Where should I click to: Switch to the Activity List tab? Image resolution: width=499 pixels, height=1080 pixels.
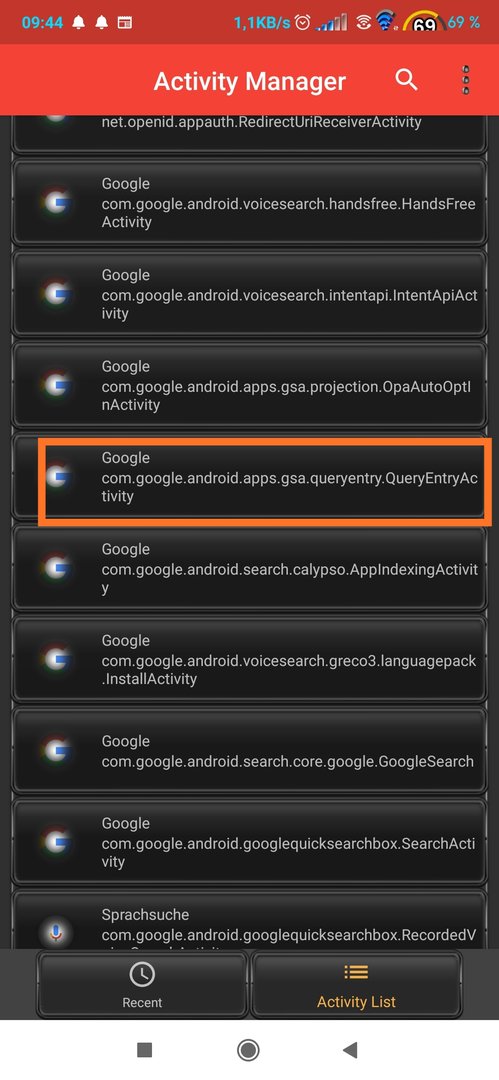(356, 984)
